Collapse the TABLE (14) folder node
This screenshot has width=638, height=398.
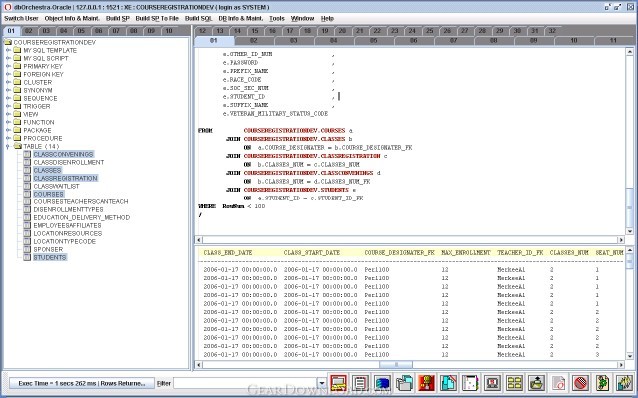(x=8, y=146)
